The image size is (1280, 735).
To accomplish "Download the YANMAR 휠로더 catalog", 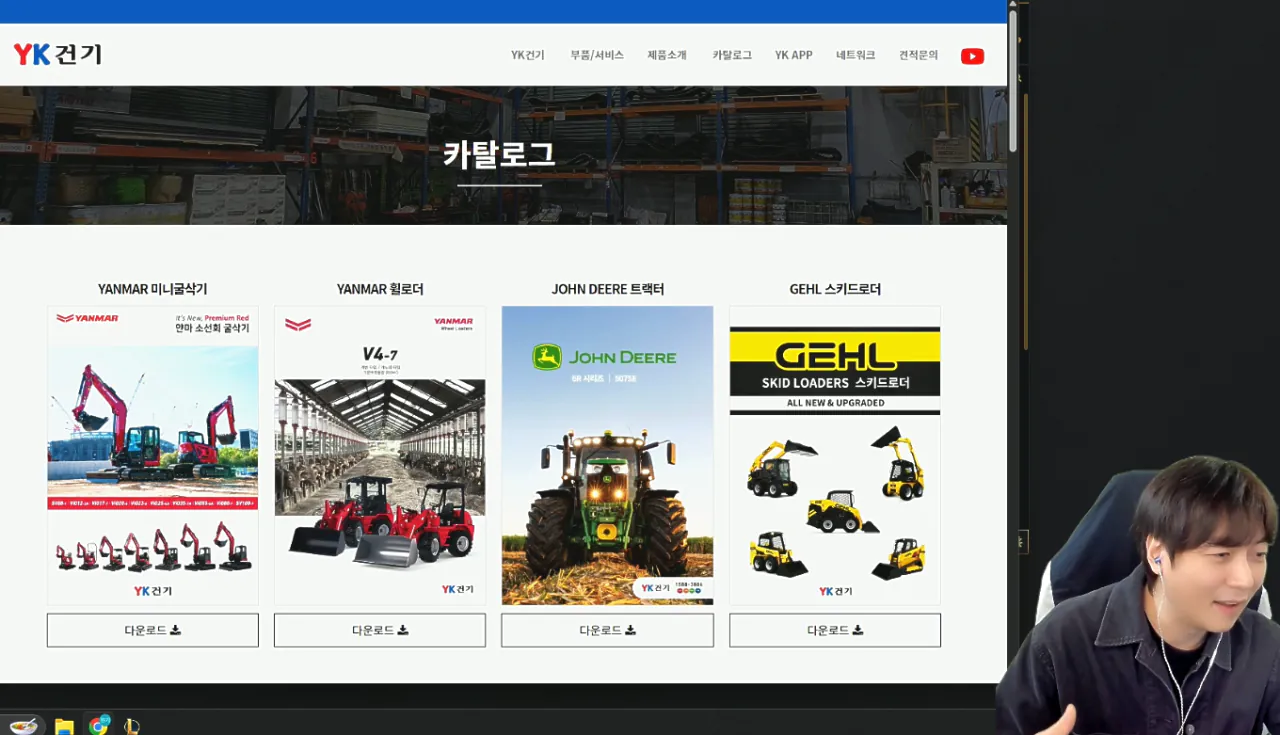I will (380, 630).
